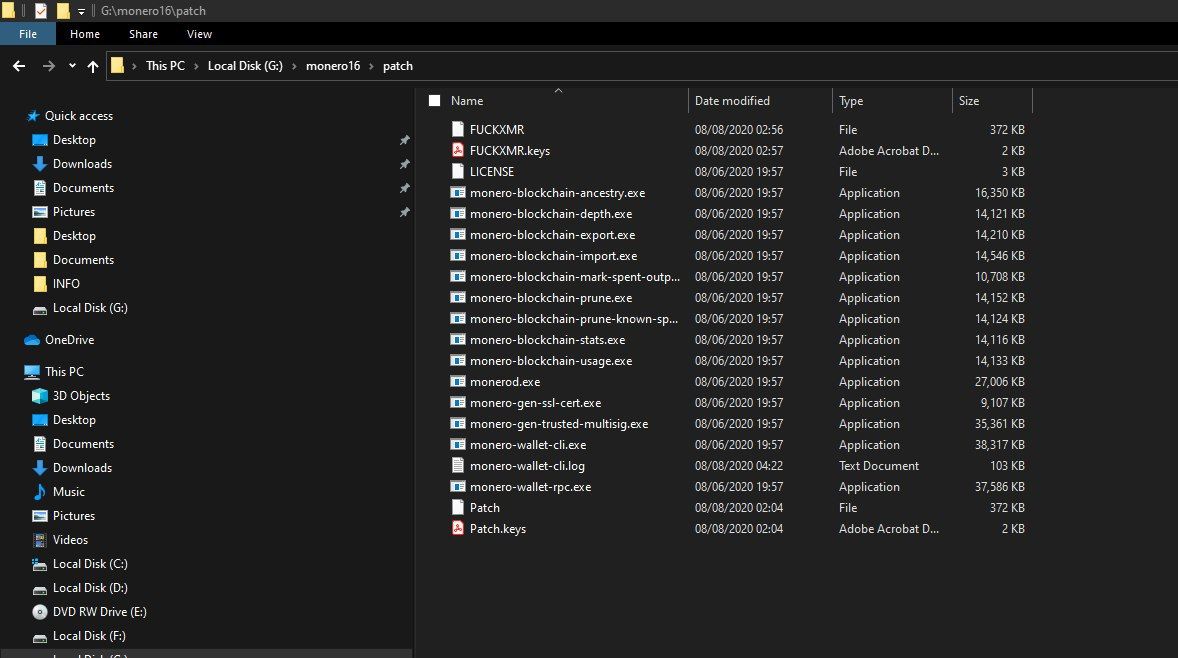
Task: Click the monero-gen-ssl-cert.exe application icon
Action: click(458, 403)
